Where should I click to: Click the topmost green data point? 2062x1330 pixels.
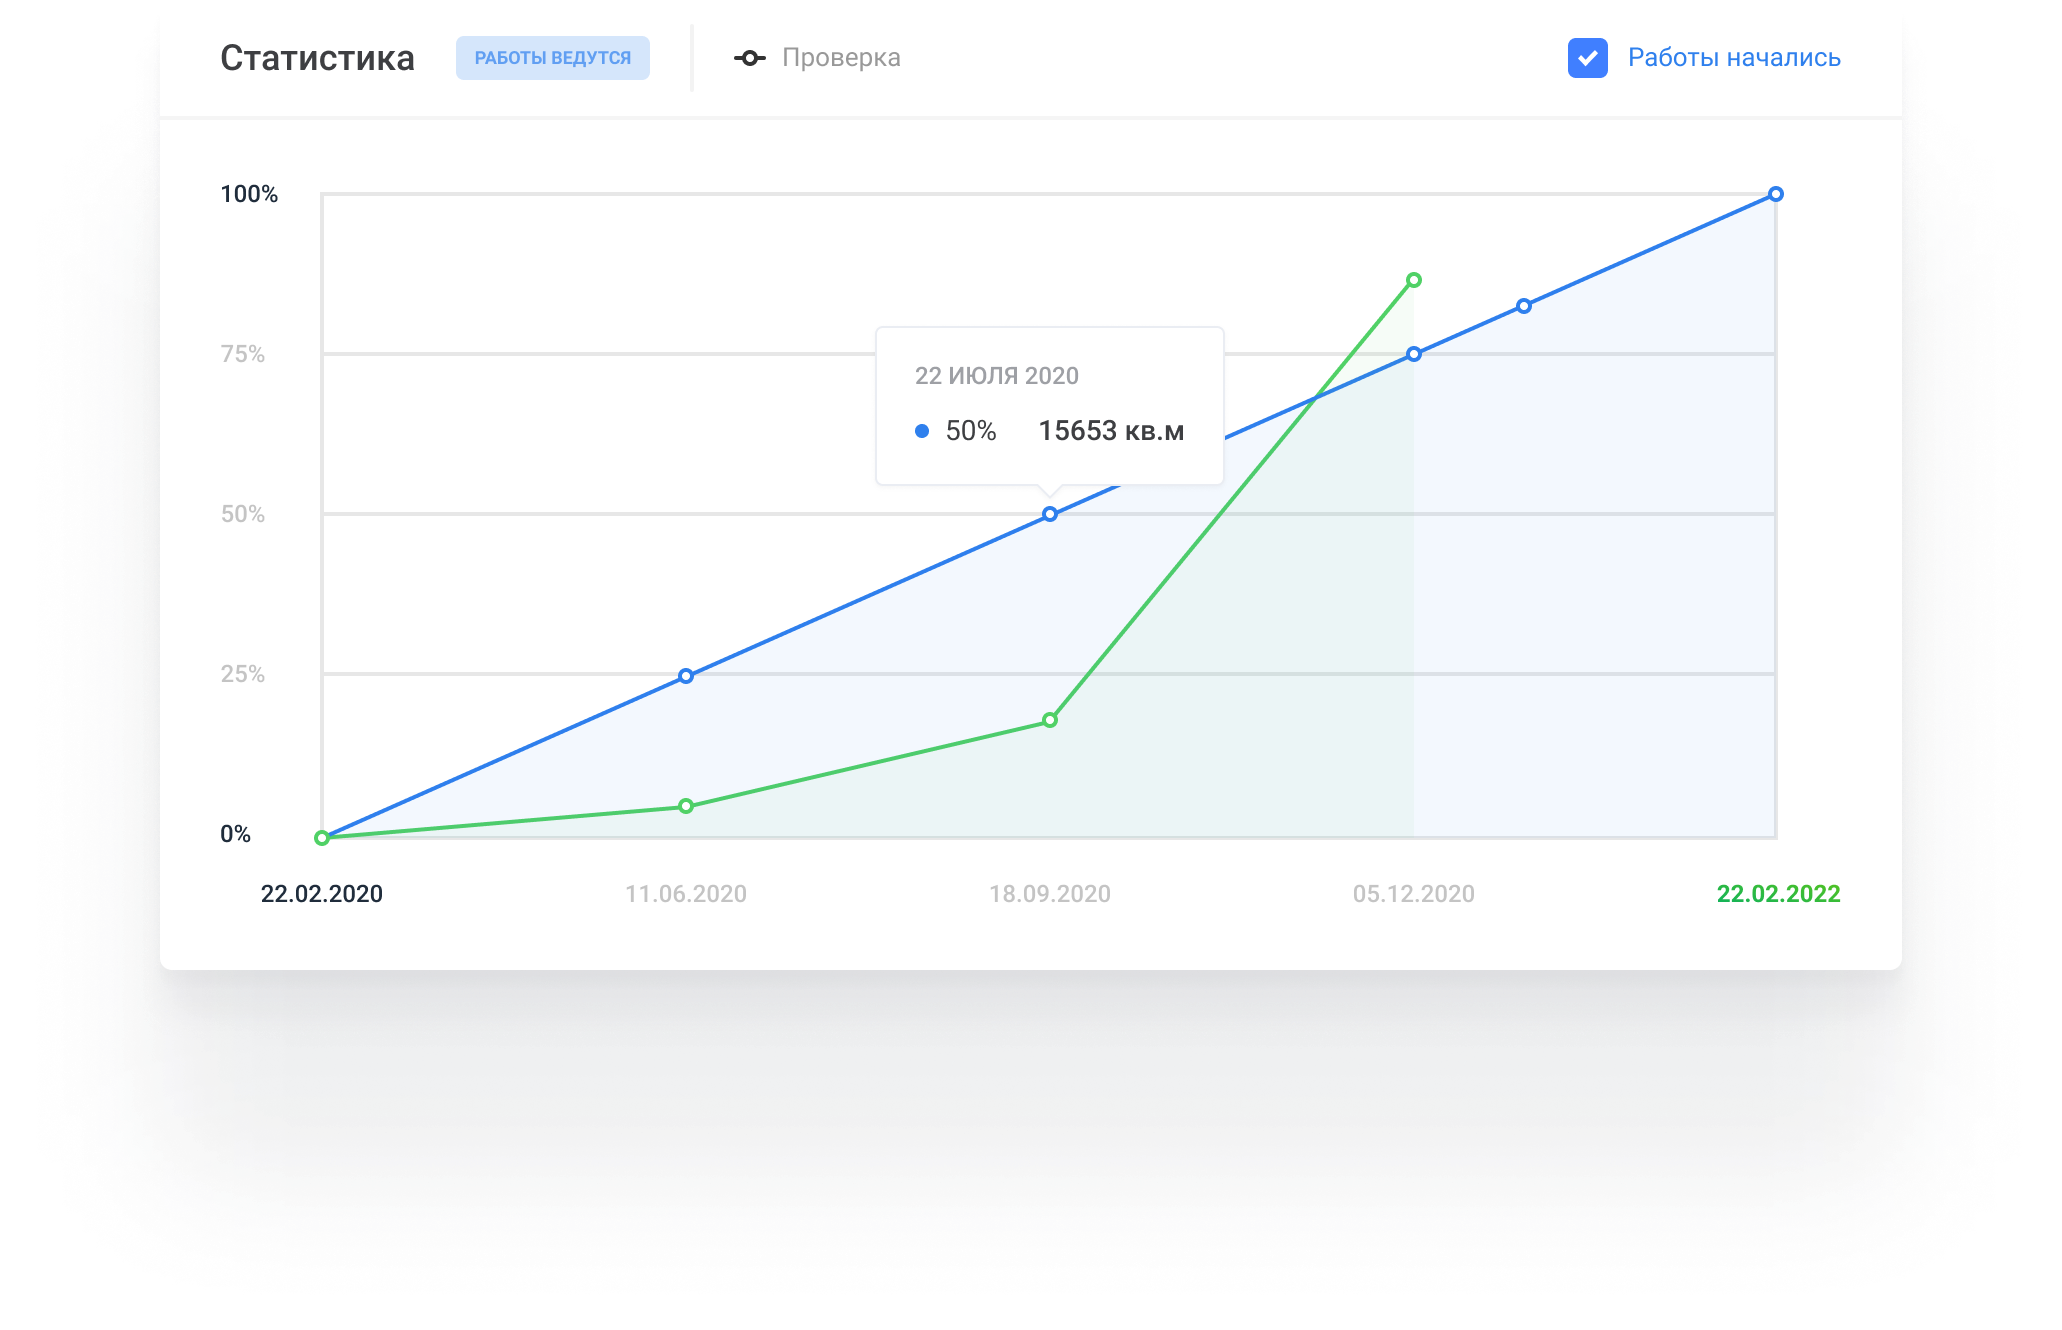click(1413, 280)
